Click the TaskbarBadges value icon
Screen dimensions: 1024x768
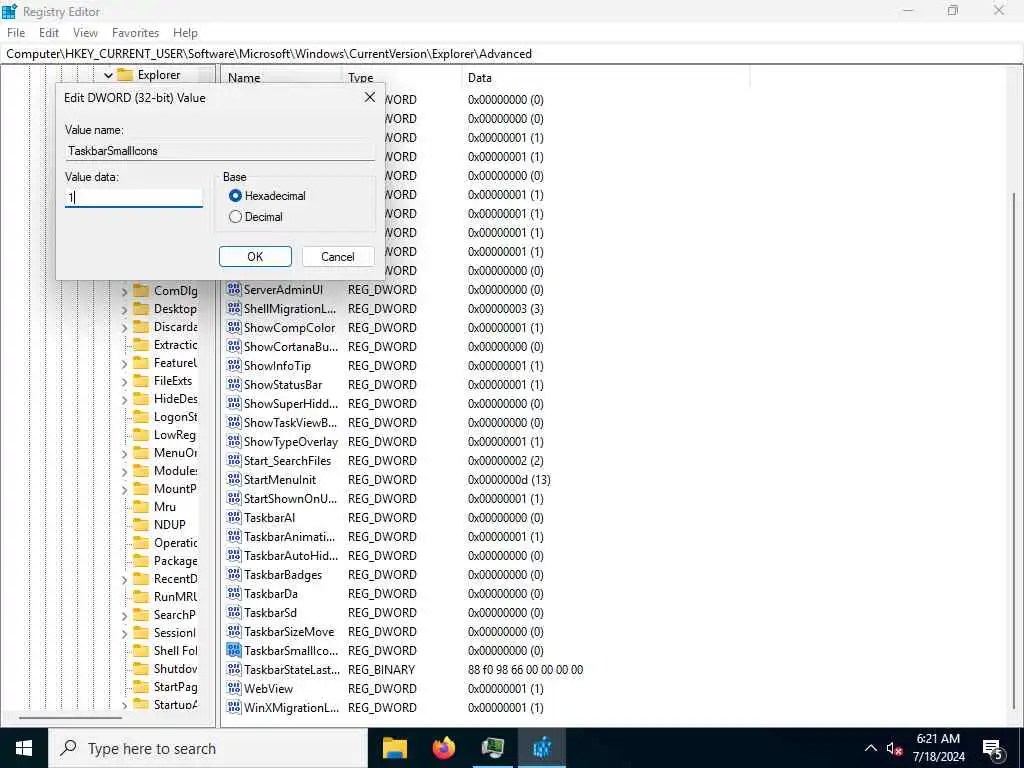click(x=234, y=574)
